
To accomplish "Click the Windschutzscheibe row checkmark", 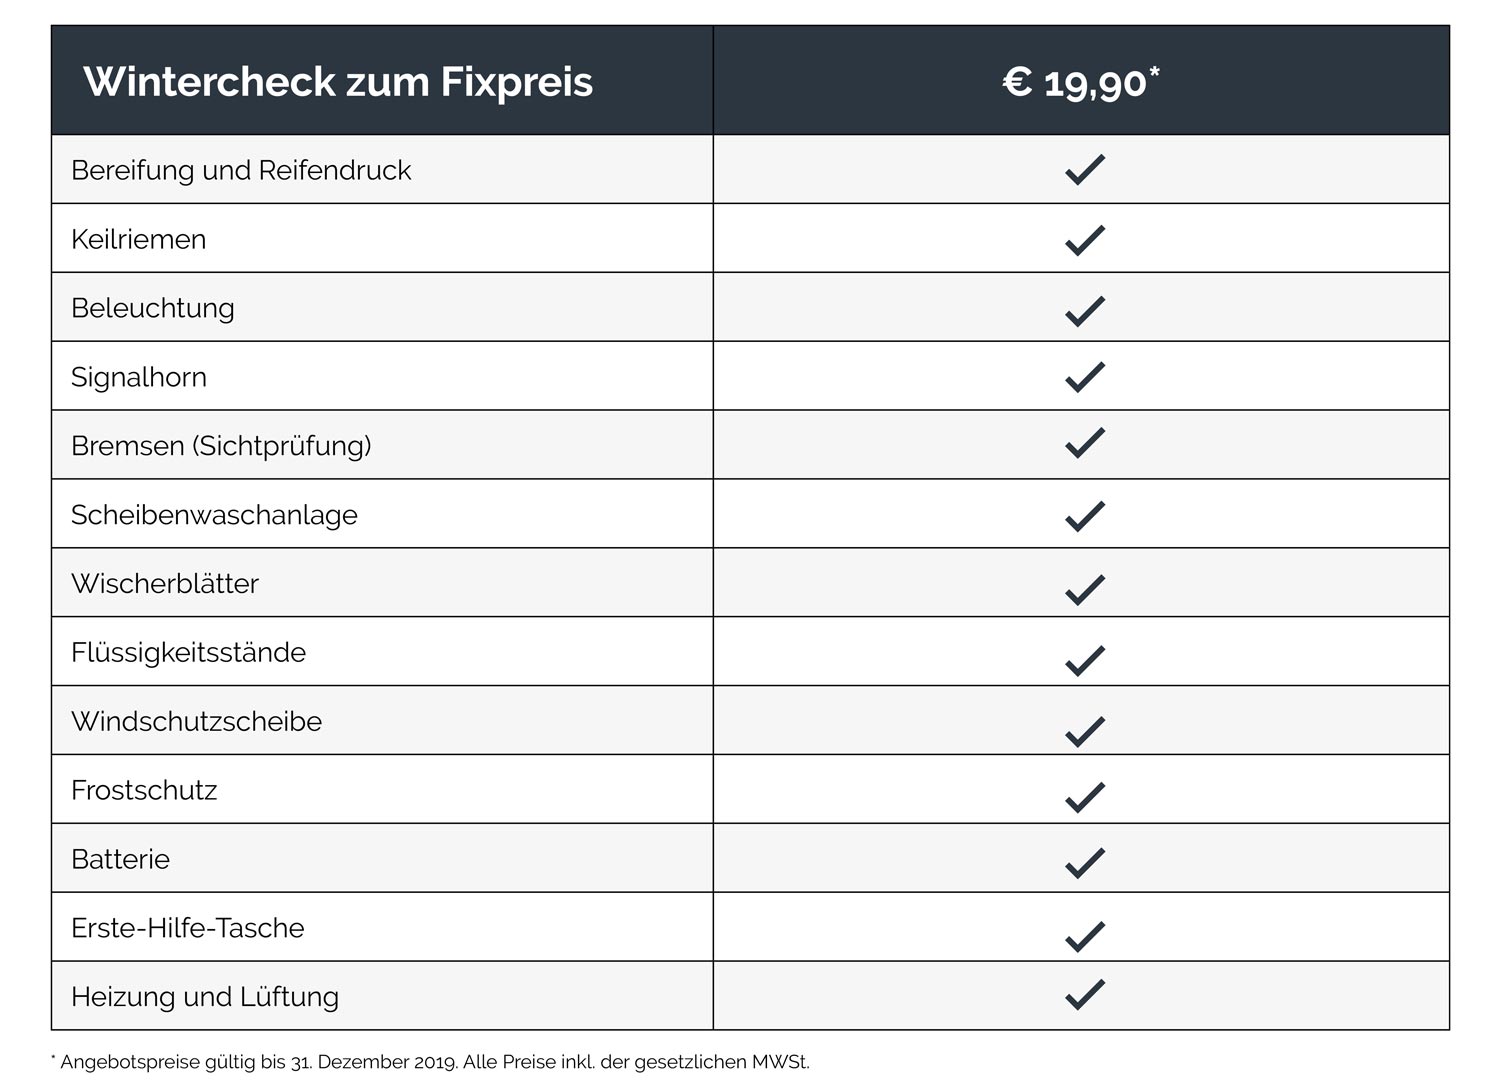I will [x=1084, y=731].
